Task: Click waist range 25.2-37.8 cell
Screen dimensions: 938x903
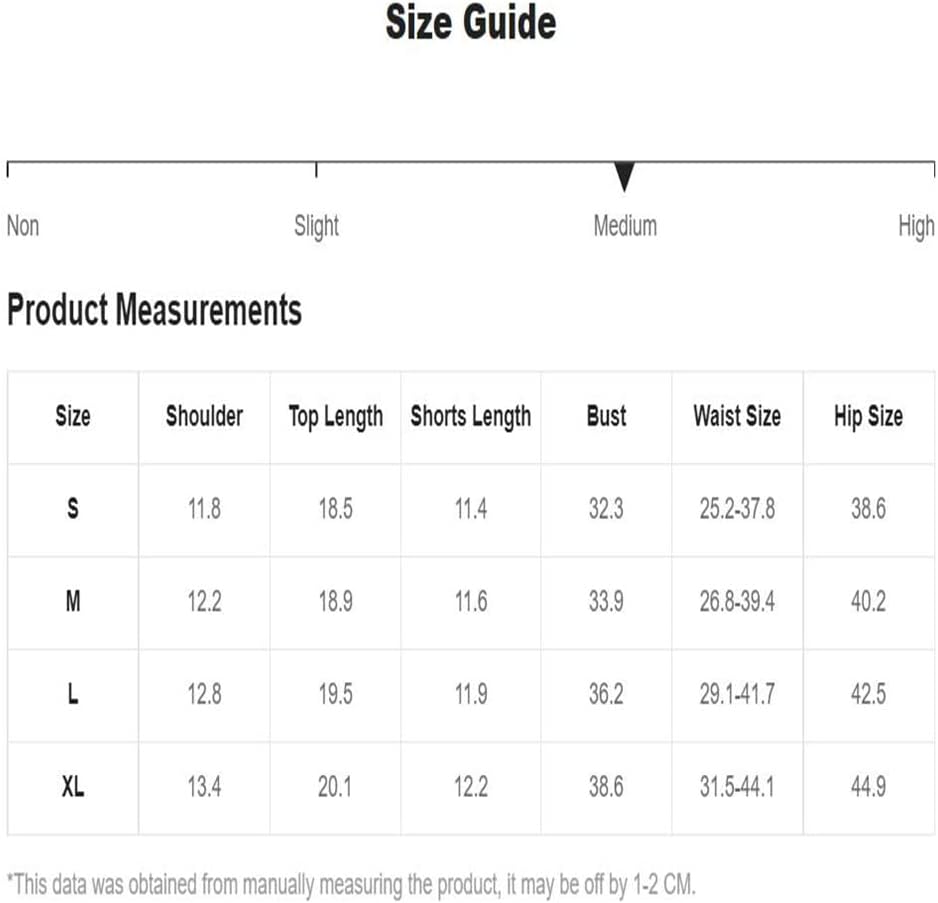Action: [x=737, y=509]
